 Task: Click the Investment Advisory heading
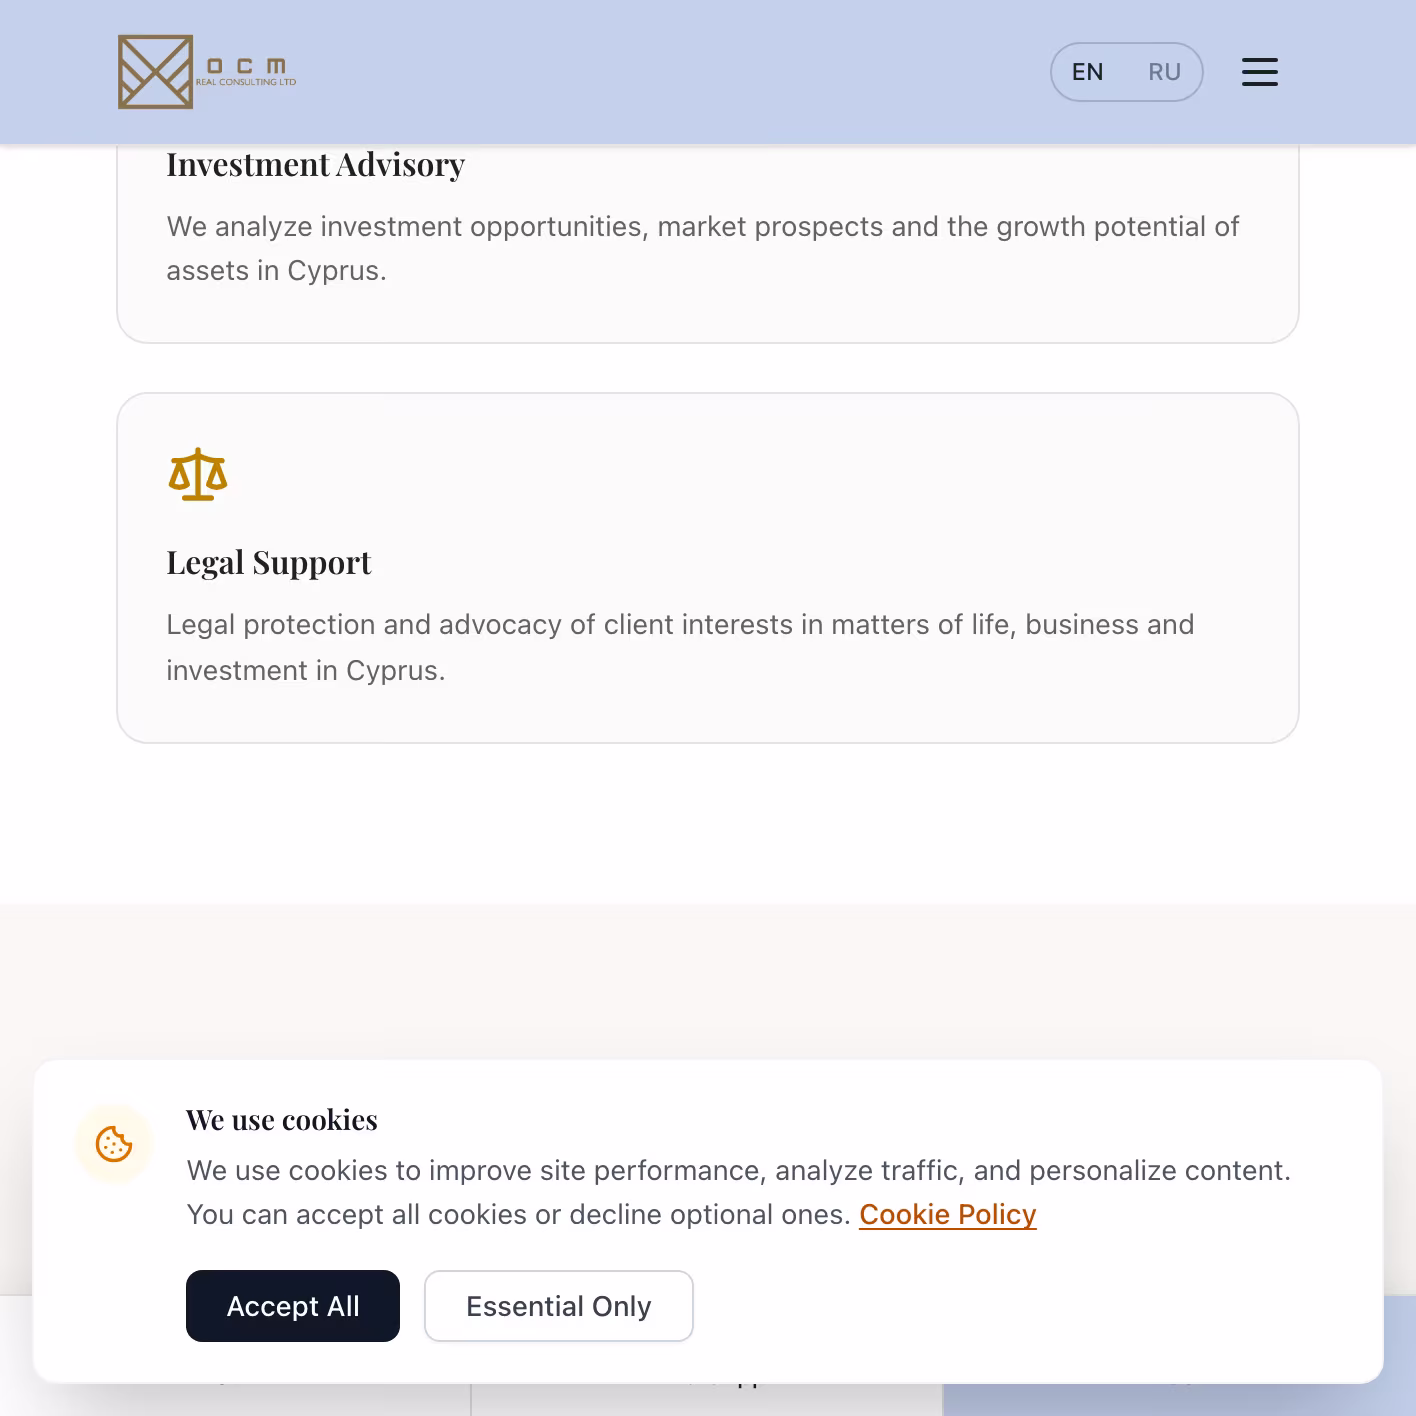click(x=315, y=165)
